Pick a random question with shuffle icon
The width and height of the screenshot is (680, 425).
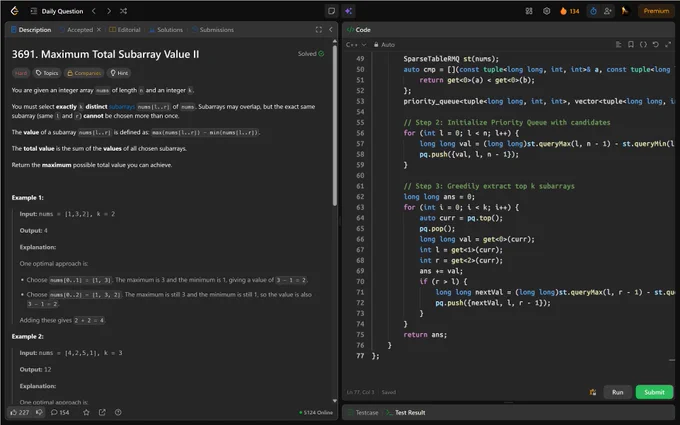[x=124, y=11]
